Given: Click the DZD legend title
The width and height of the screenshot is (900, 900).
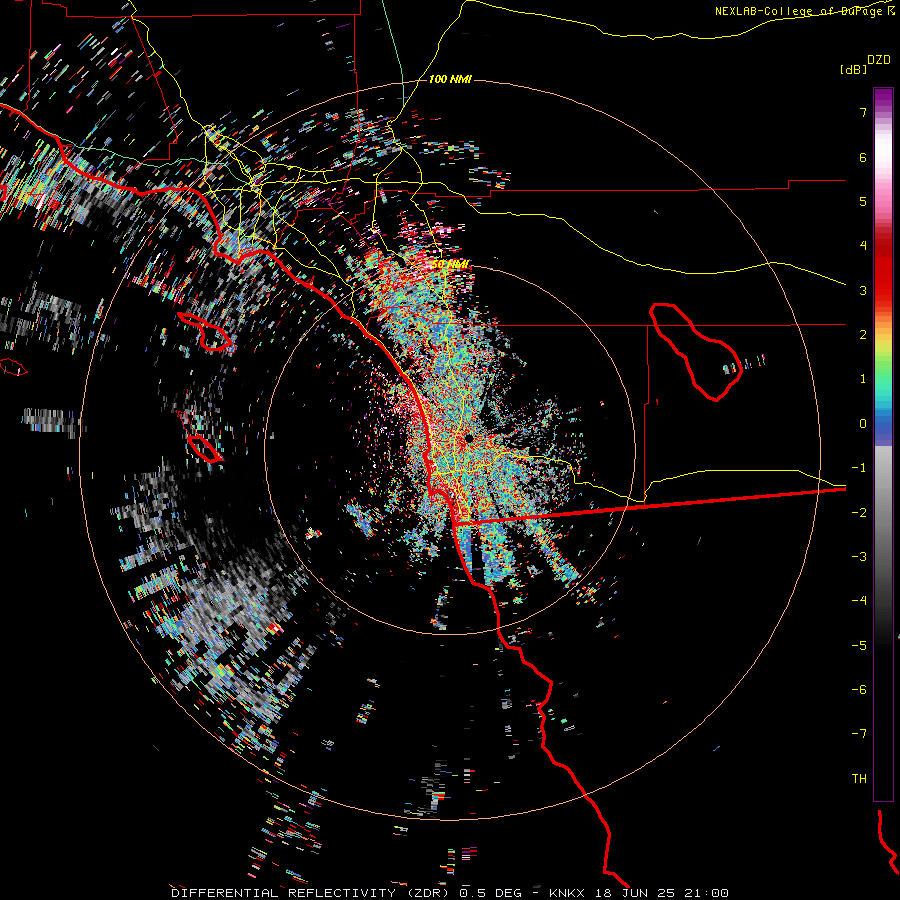Looking at the screenshot, I should click(879, 60).
